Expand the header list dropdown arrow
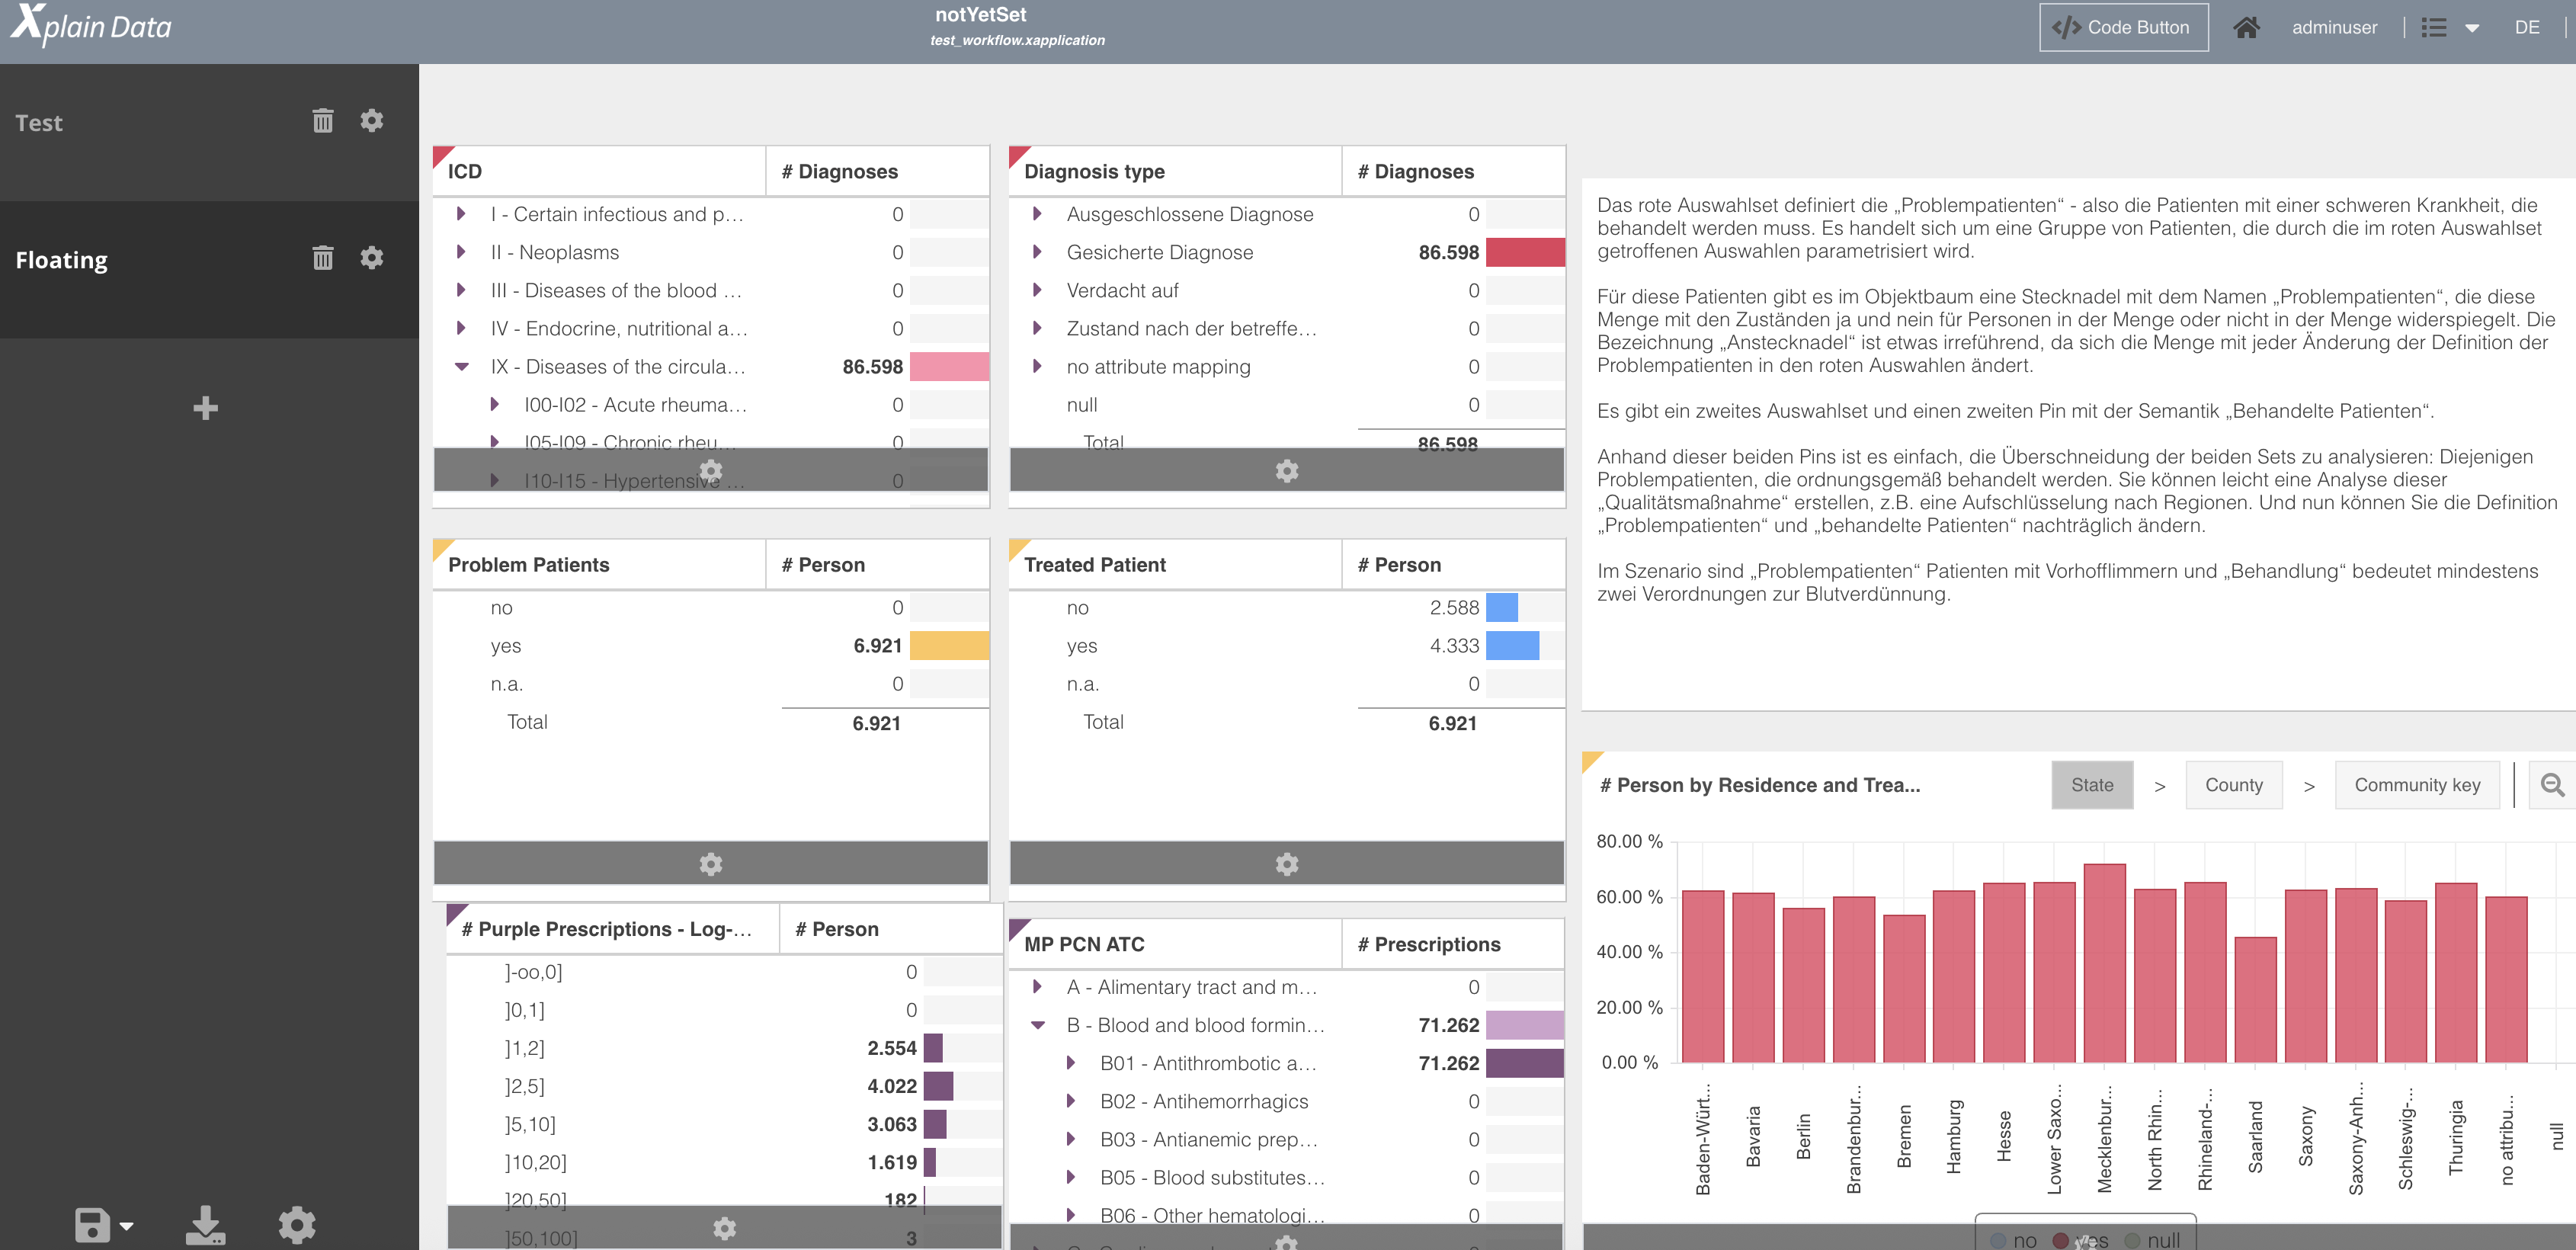Viewport: 2576px width, 1250px height. [x=2472, y=29]
